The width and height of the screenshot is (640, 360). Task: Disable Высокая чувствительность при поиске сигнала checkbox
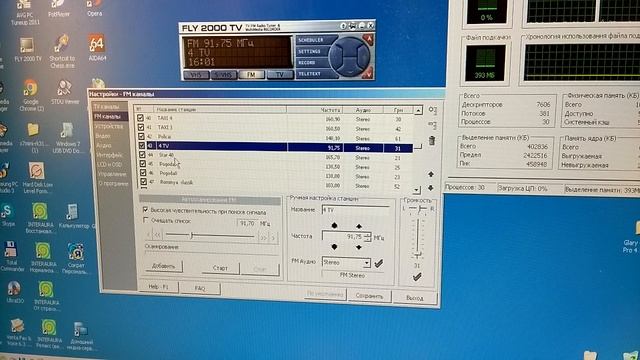(x=145, y=210)
